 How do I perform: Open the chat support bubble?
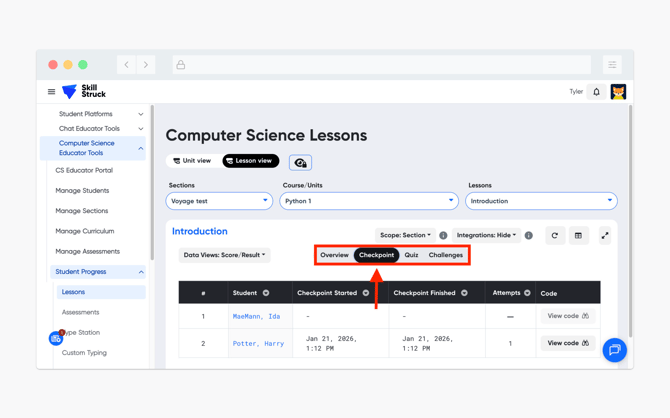tap(614, 350)
